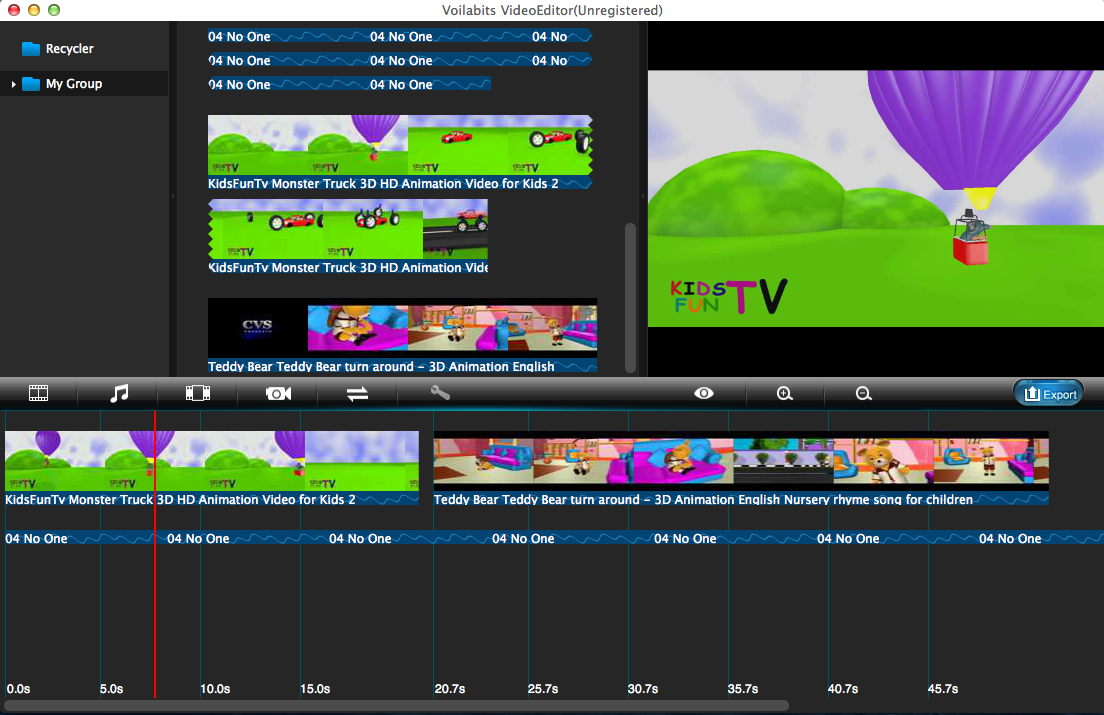
Task: Click the Teddy Bear timeline clip title text
Action: point(703,500)
